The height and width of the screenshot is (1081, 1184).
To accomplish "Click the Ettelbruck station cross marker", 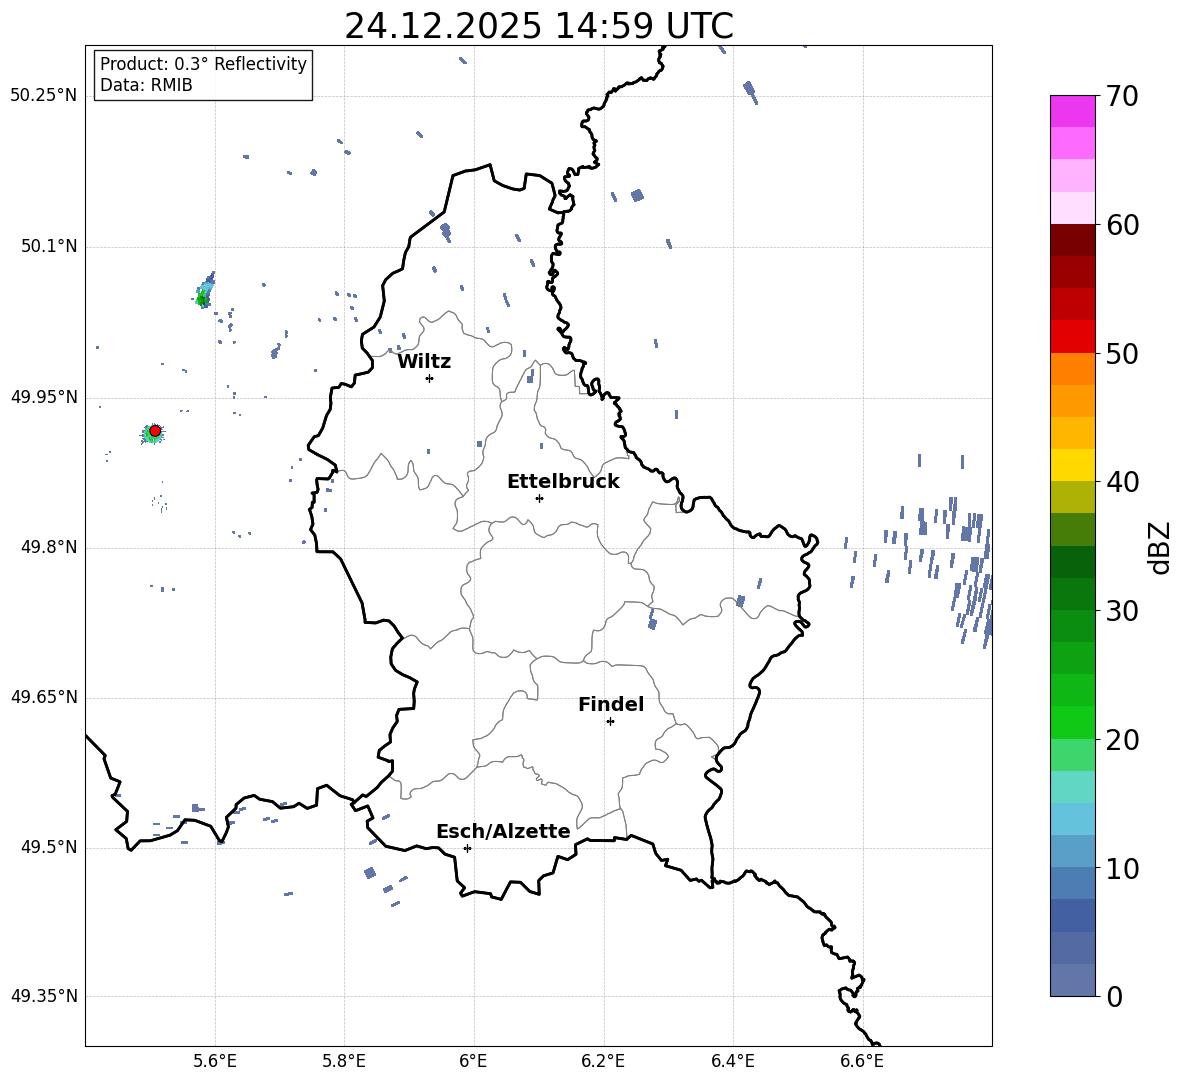I will click(539, 498).
